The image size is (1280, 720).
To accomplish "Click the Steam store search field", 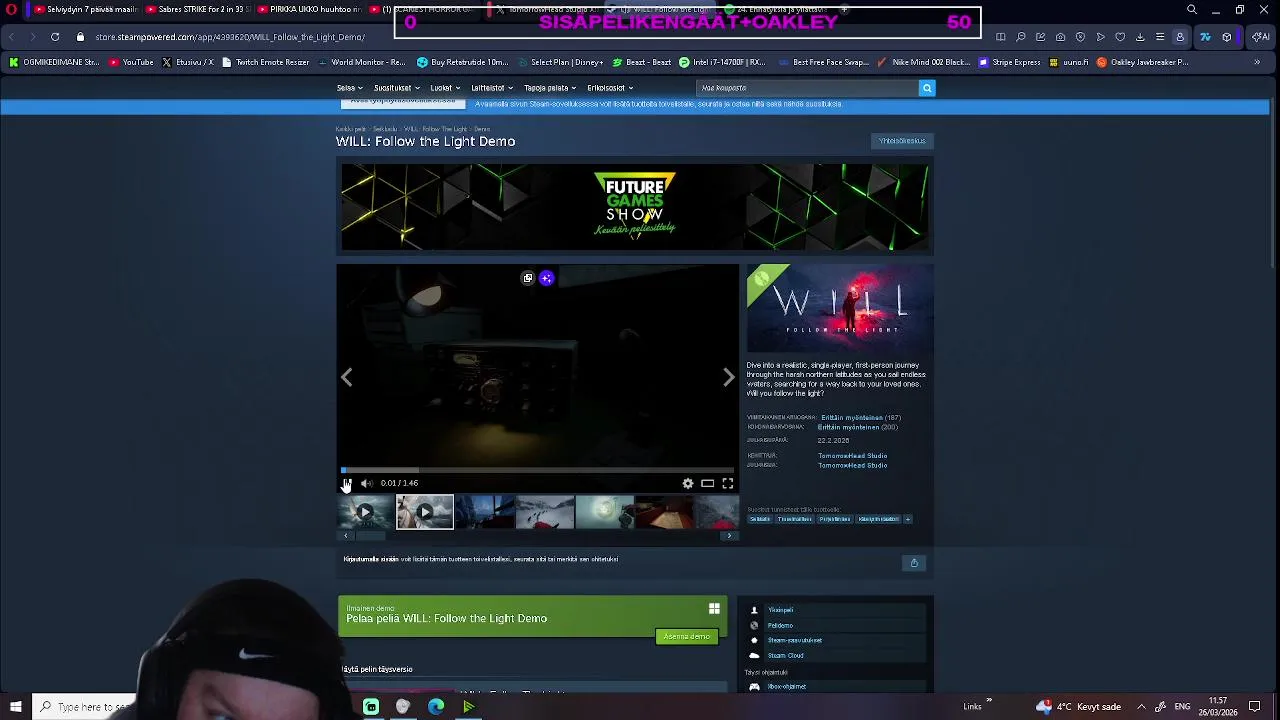I will [x=808, y=88].
